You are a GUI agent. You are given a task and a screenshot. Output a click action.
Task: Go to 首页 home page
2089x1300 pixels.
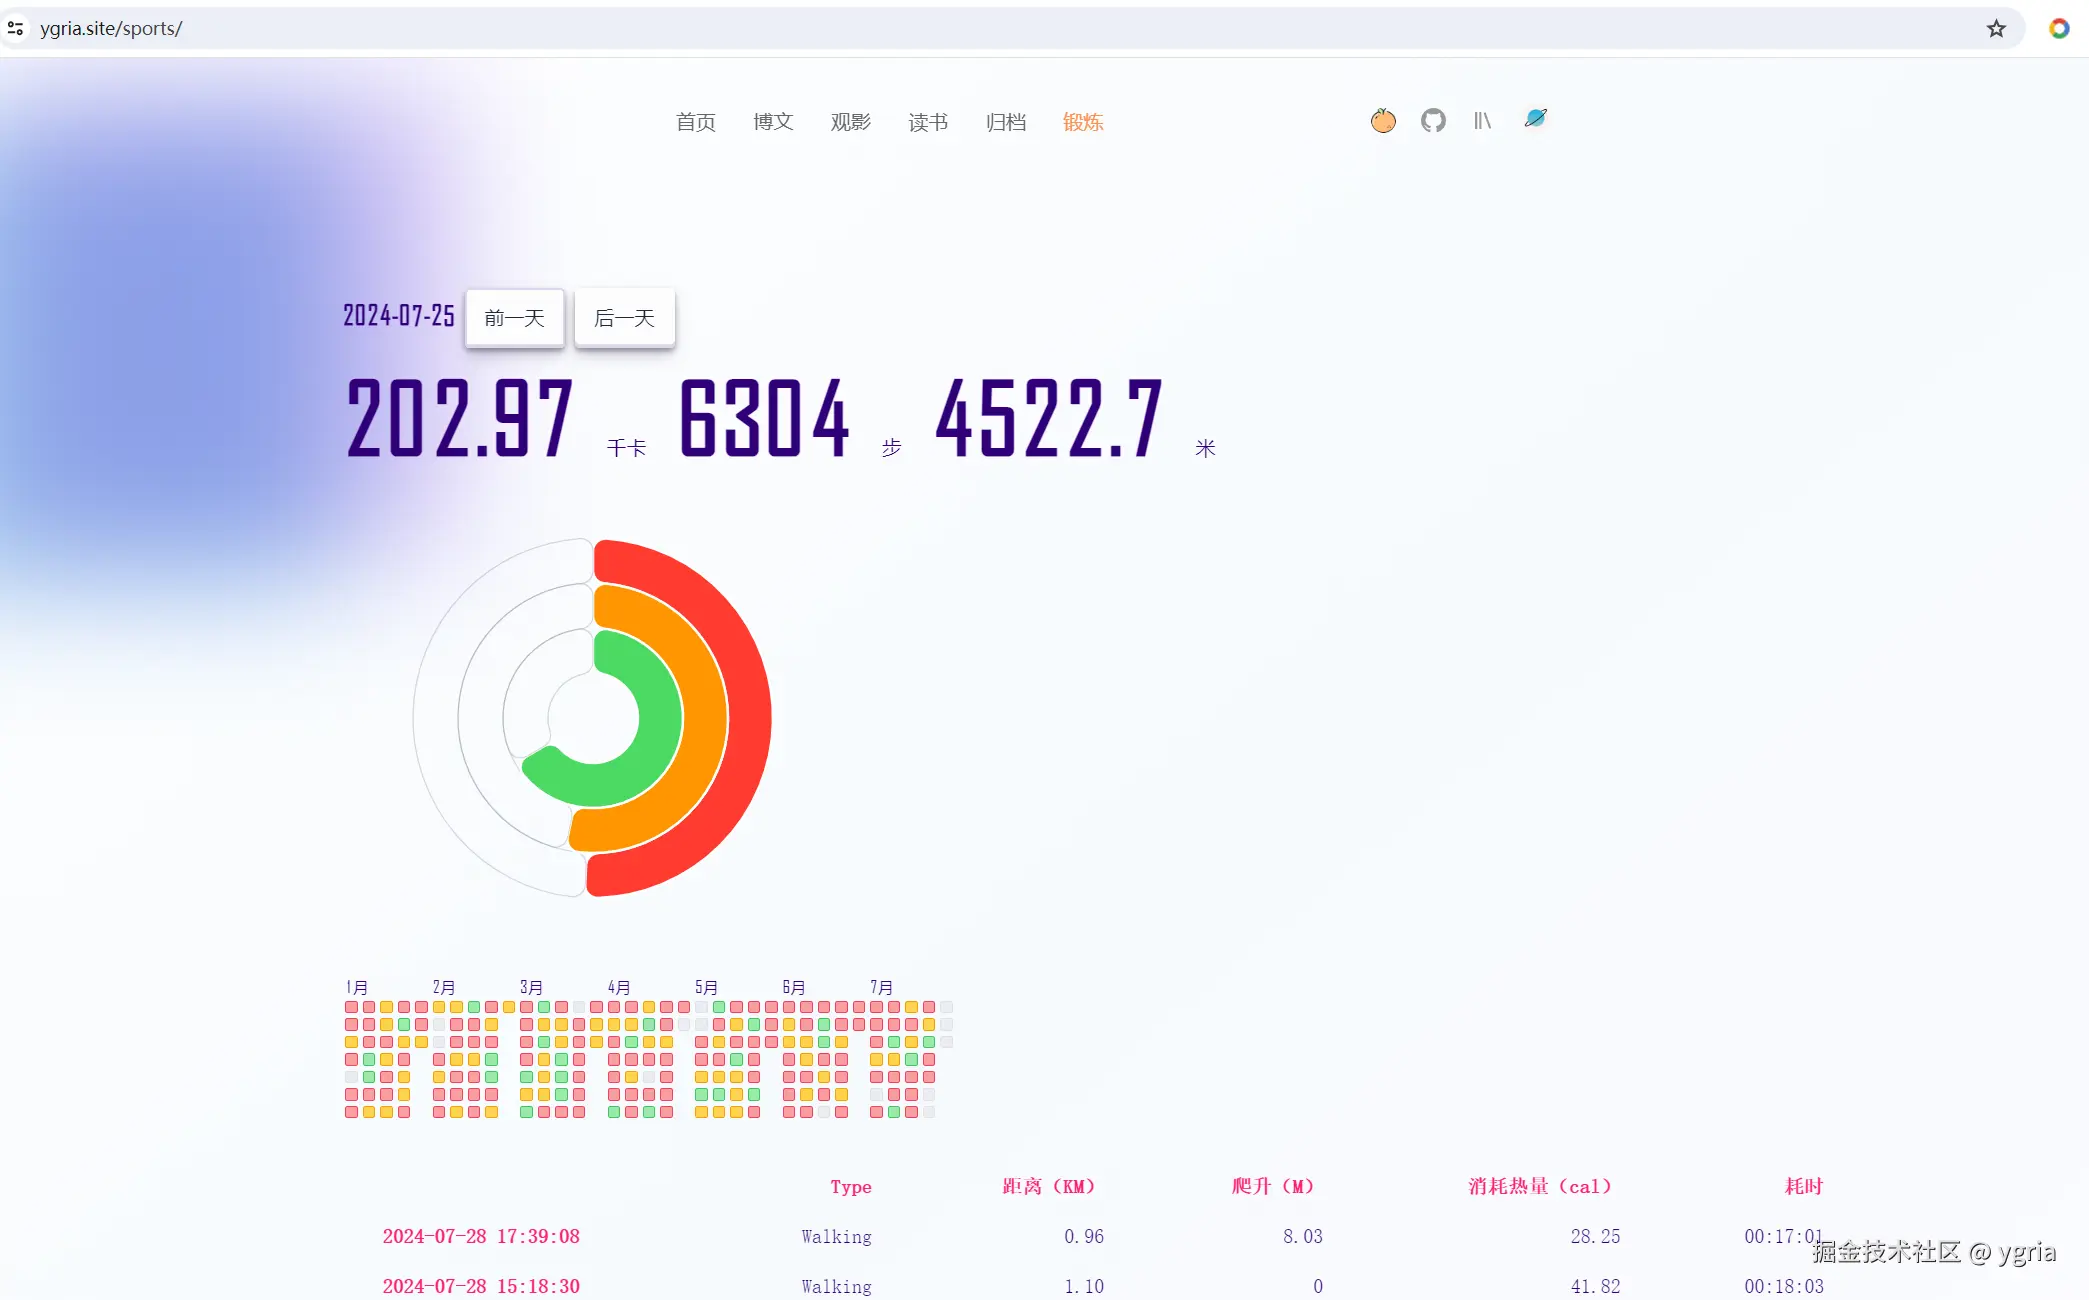695,122
